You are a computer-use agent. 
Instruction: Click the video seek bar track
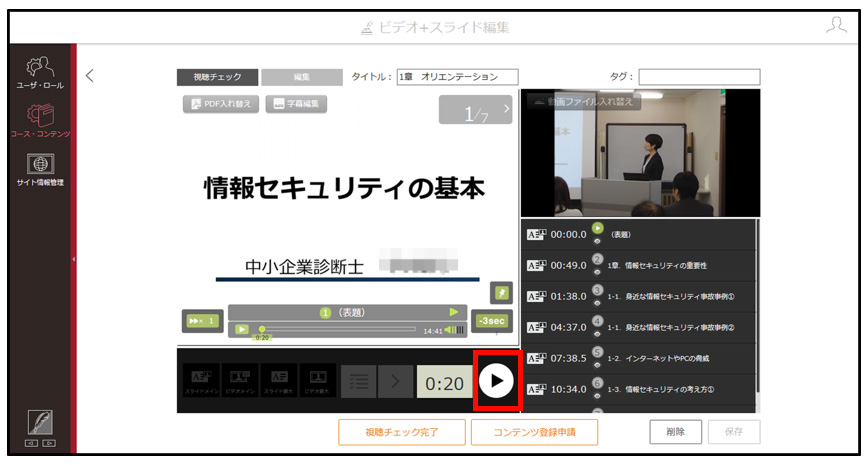click(x=339, y=329)
